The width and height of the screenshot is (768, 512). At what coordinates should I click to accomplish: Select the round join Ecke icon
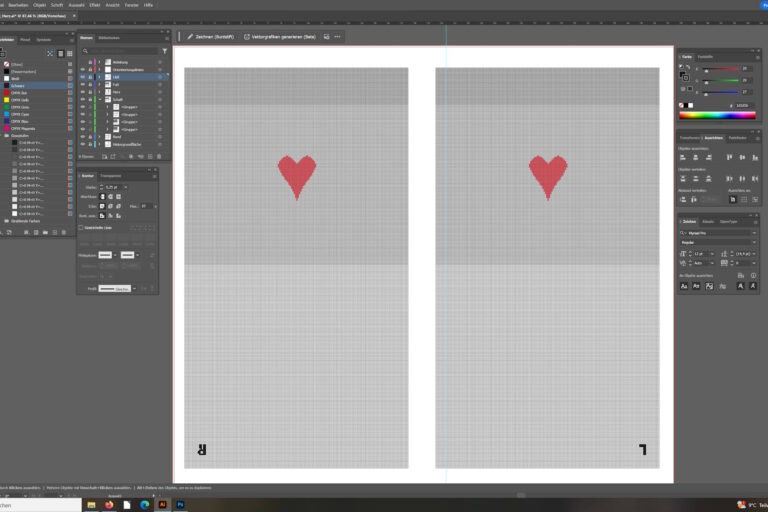coord(110,206)
